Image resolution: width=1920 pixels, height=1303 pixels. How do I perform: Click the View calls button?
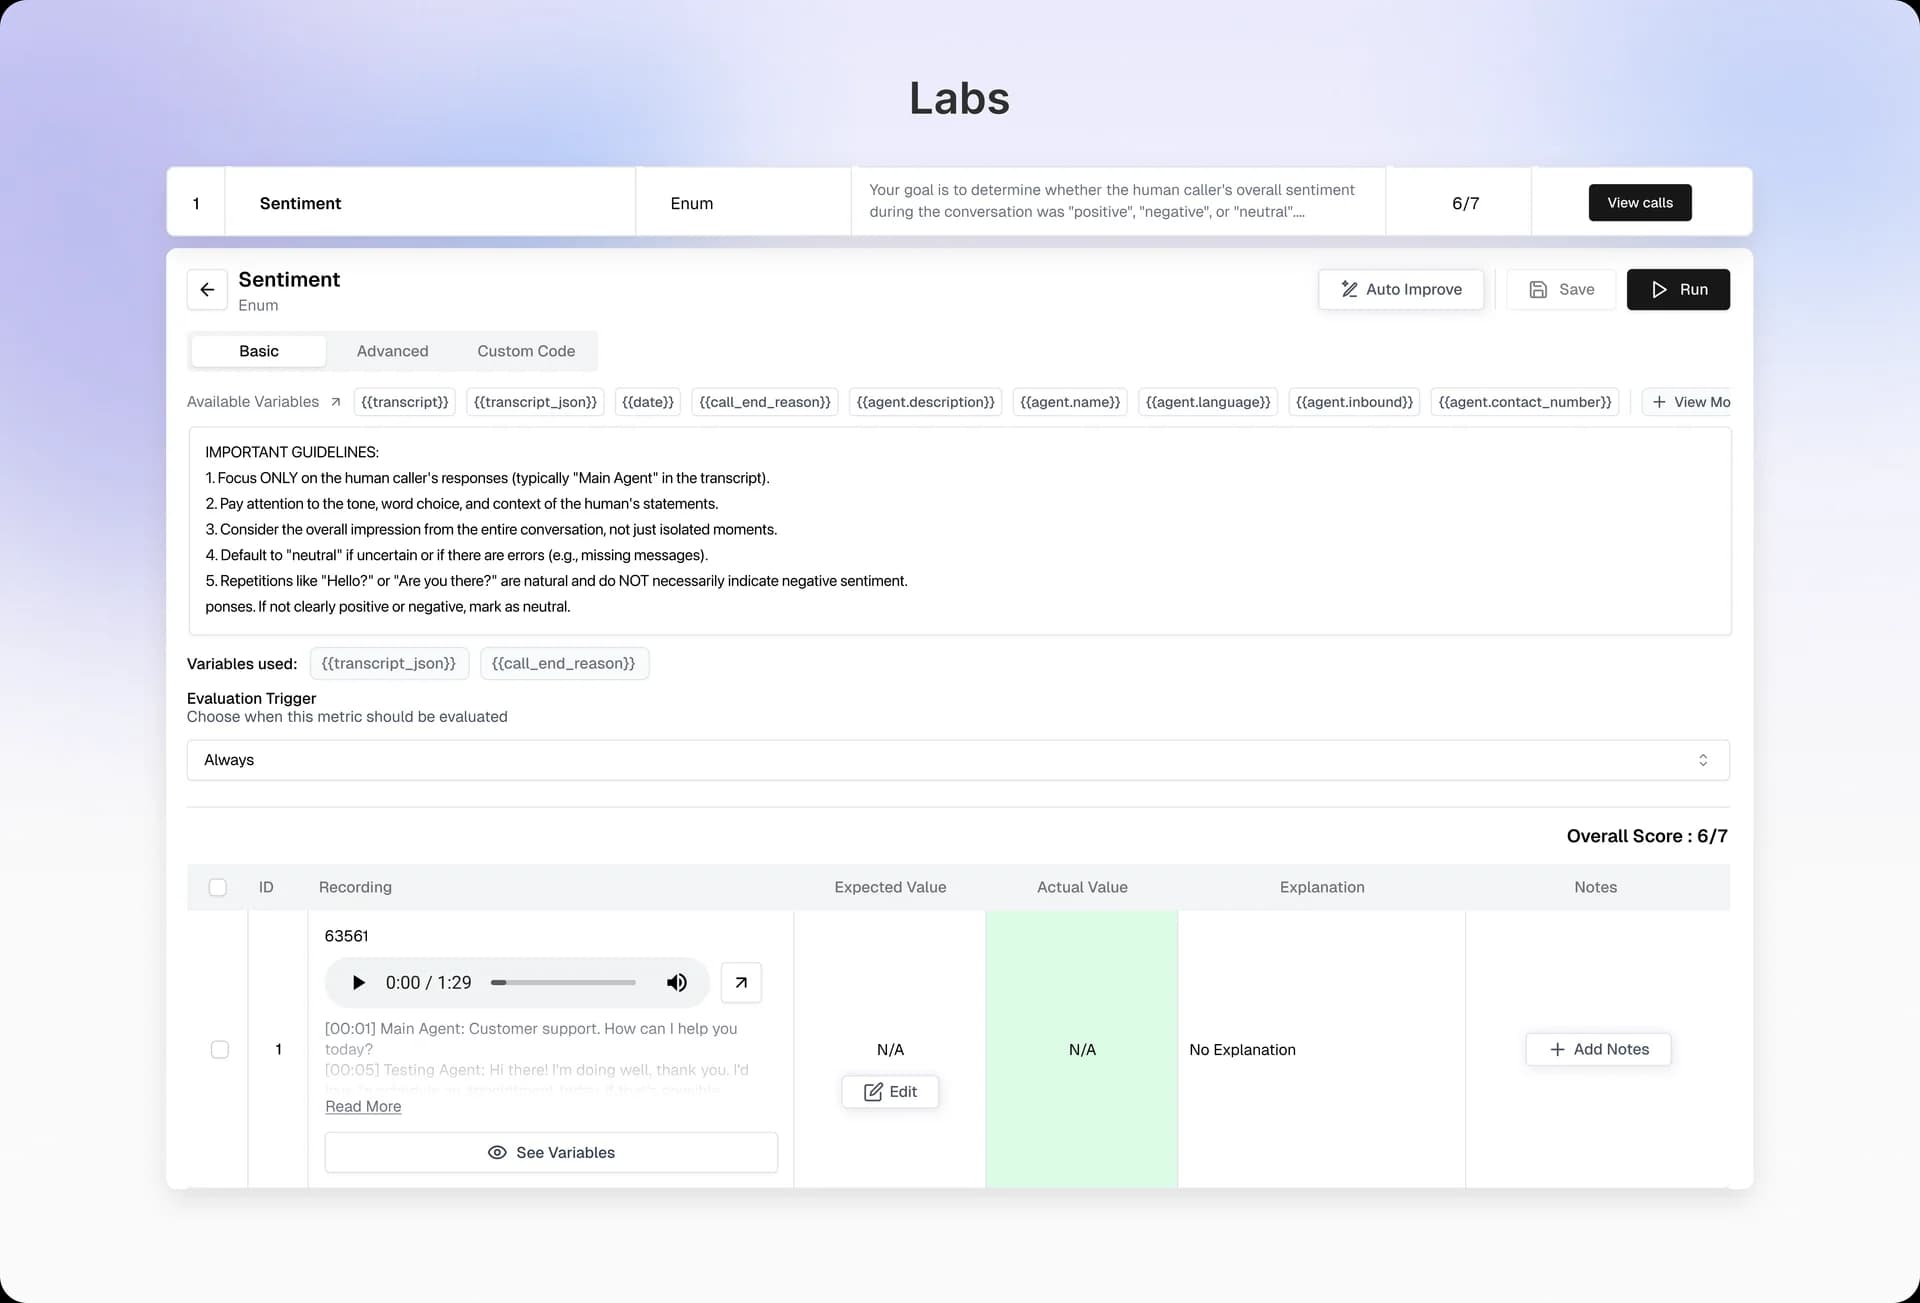coord(1639,202)
